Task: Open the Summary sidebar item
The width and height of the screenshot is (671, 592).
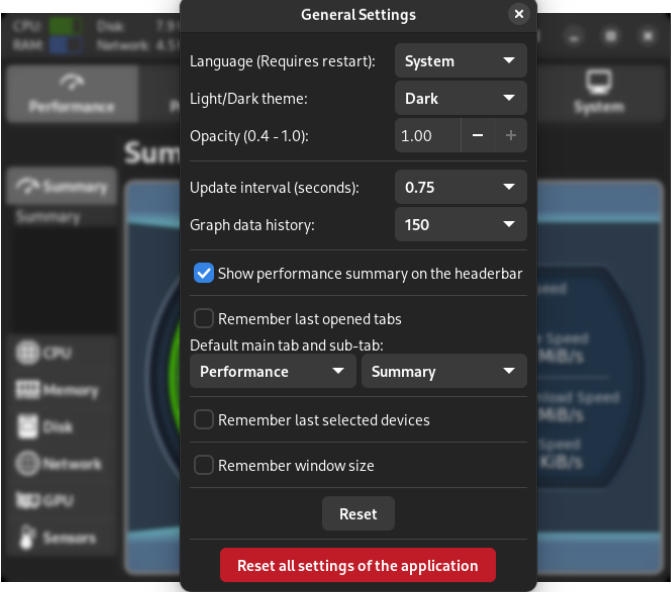Action: [62, 186]
